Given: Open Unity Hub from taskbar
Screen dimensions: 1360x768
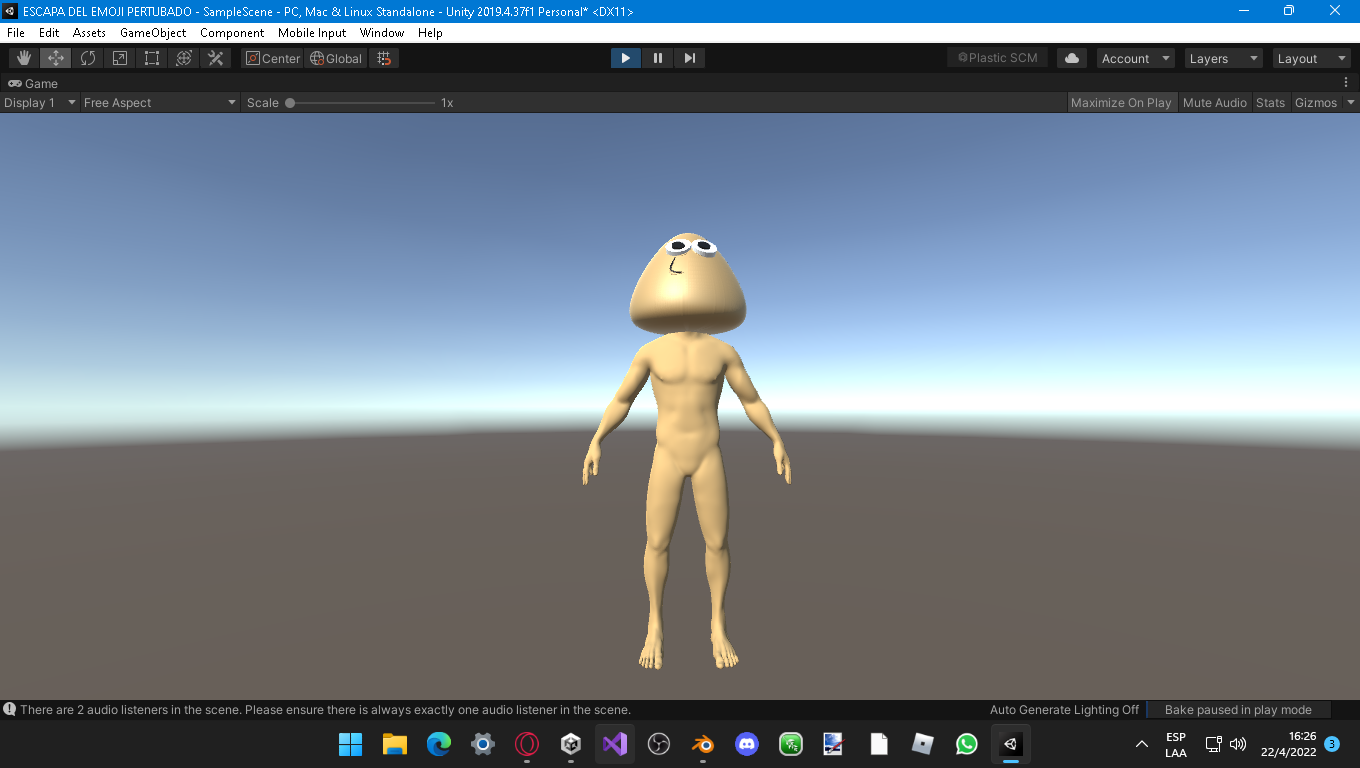Looking at the screenshot, I should click(571, 744).
